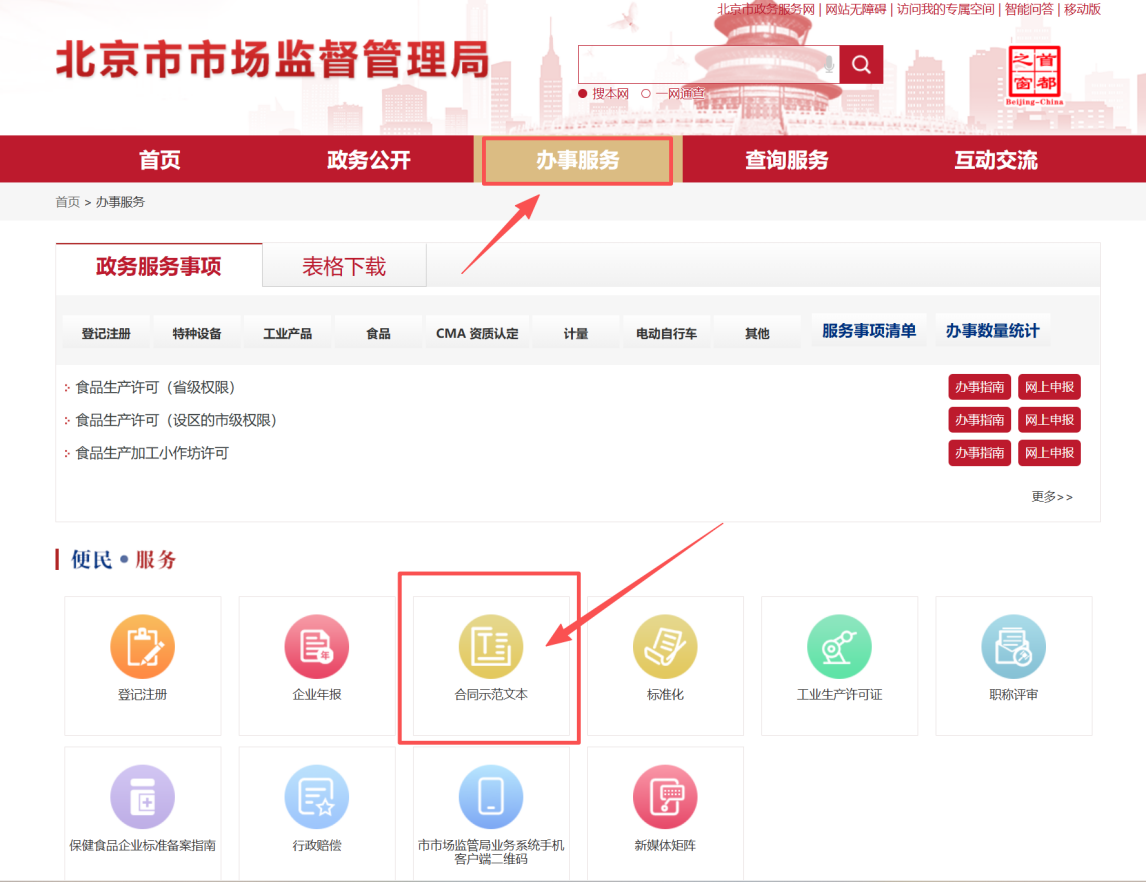Screen dimensions: 1146x882
Task: Click the 标准化 scroll icon
Action: [665, 647]
